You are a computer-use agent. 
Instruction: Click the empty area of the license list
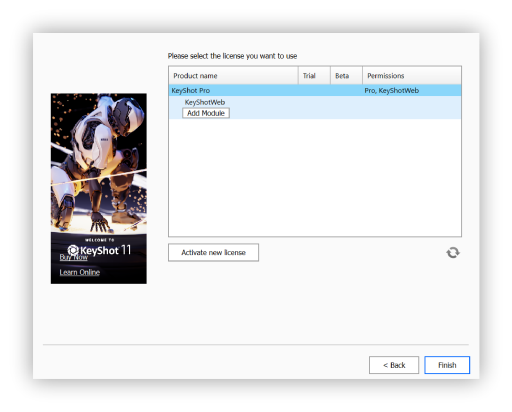tap(315, 177)
